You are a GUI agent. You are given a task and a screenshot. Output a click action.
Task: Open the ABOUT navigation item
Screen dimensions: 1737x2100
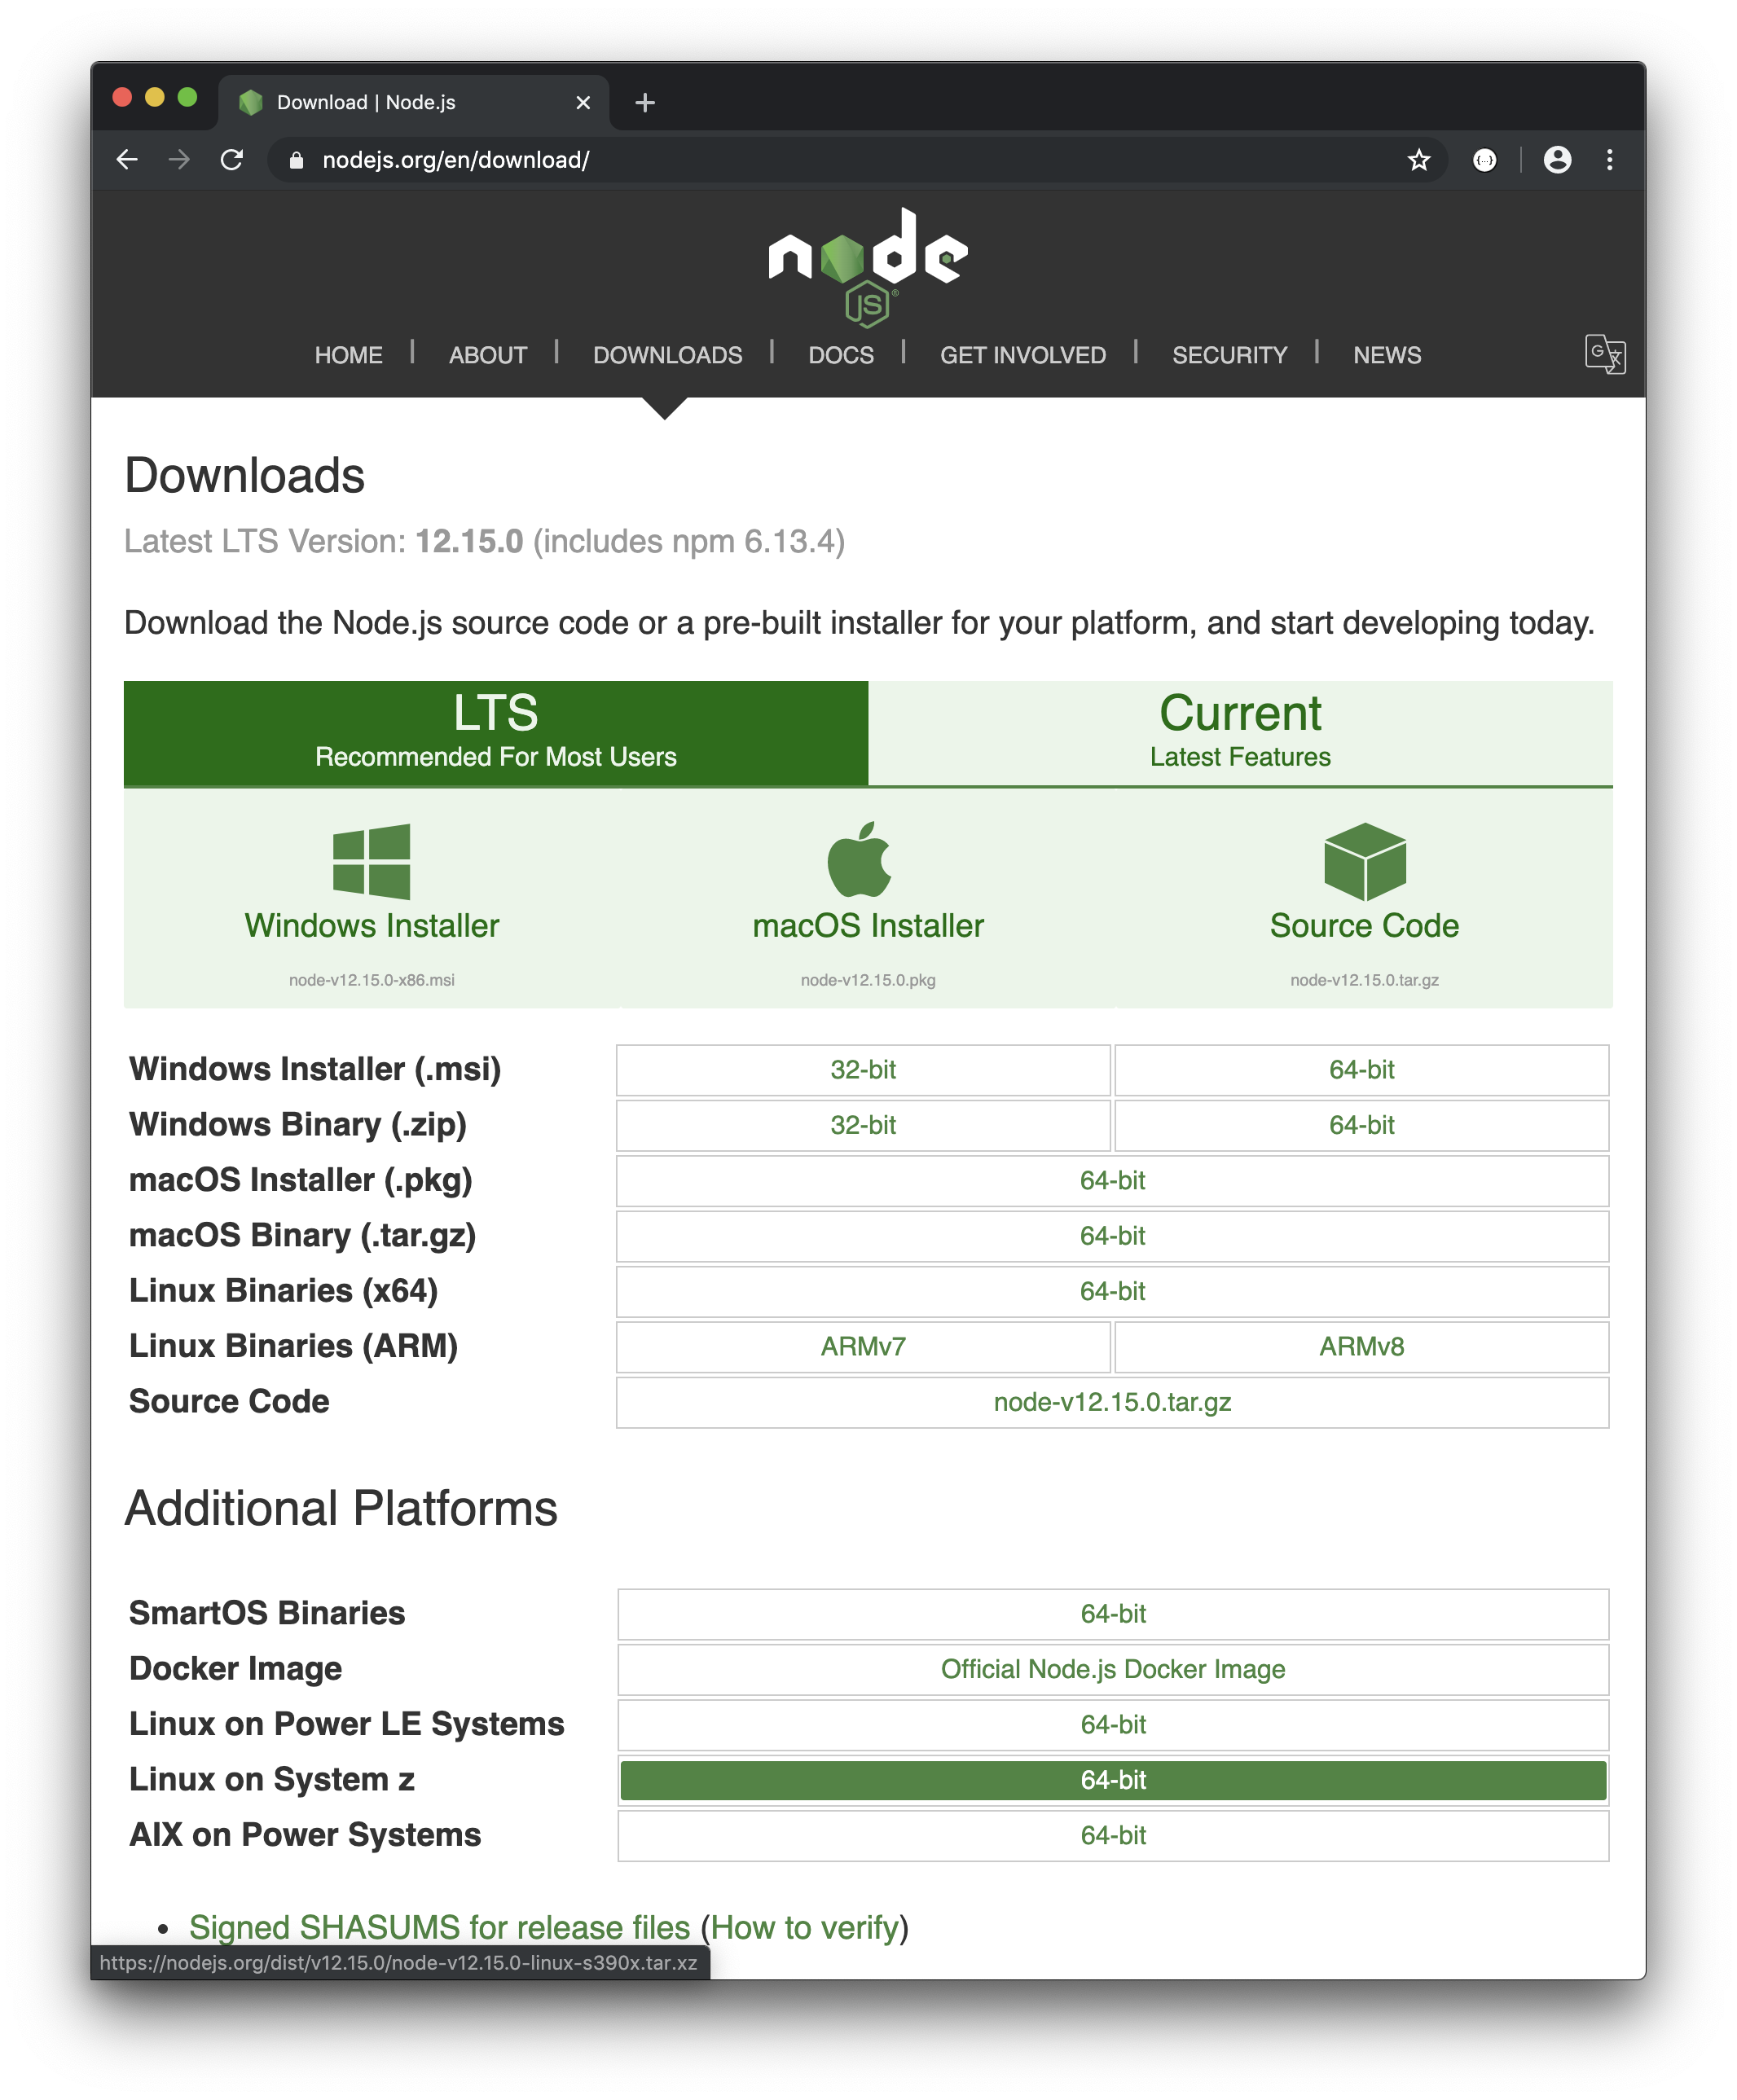pyautogui.click(x=487, y=355)
